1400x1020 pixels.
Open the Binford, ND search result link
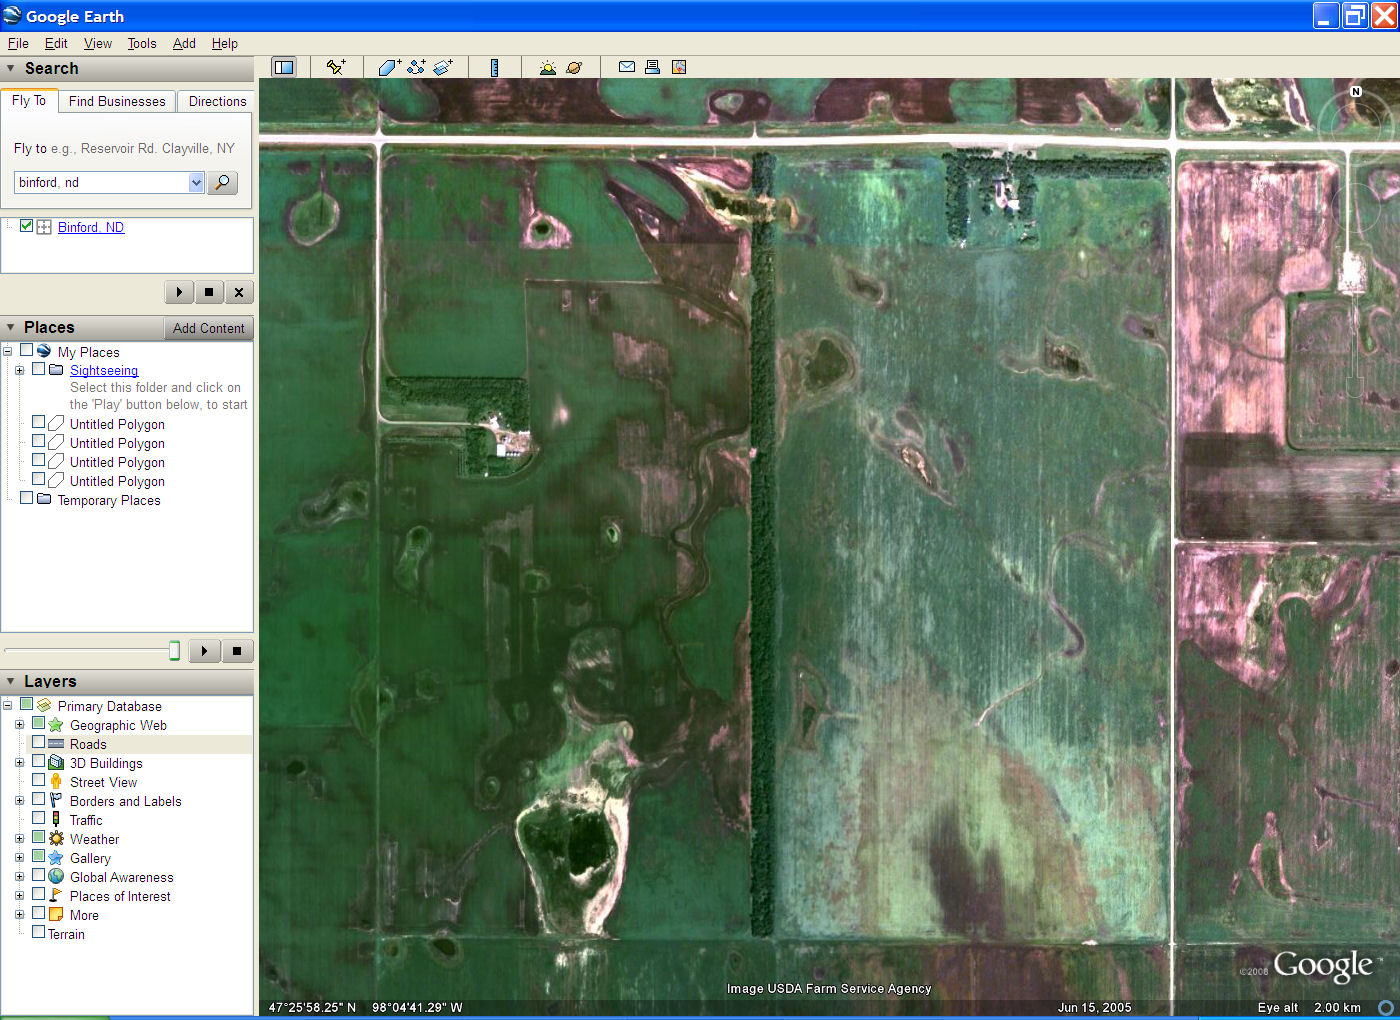click(x=91, y=227)
